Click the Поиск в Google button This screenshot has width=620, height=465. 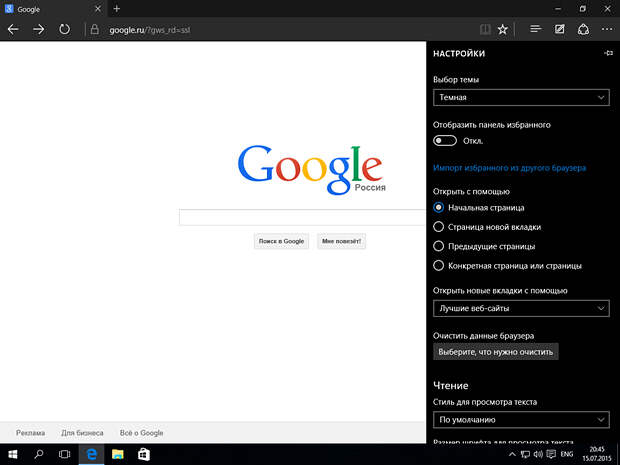point(281,241)
